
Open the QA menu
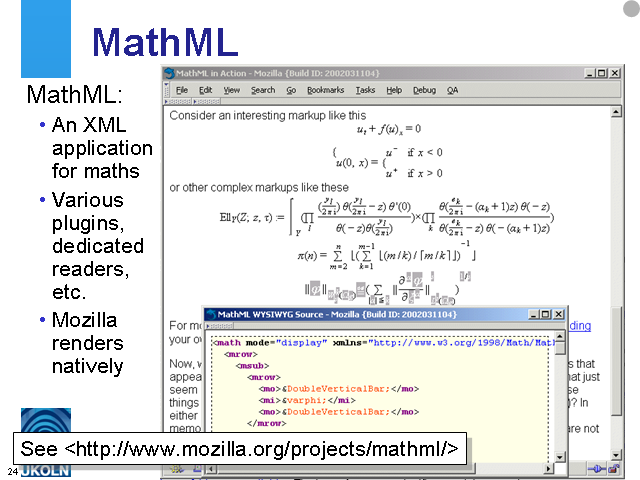[x=452, y=90]
